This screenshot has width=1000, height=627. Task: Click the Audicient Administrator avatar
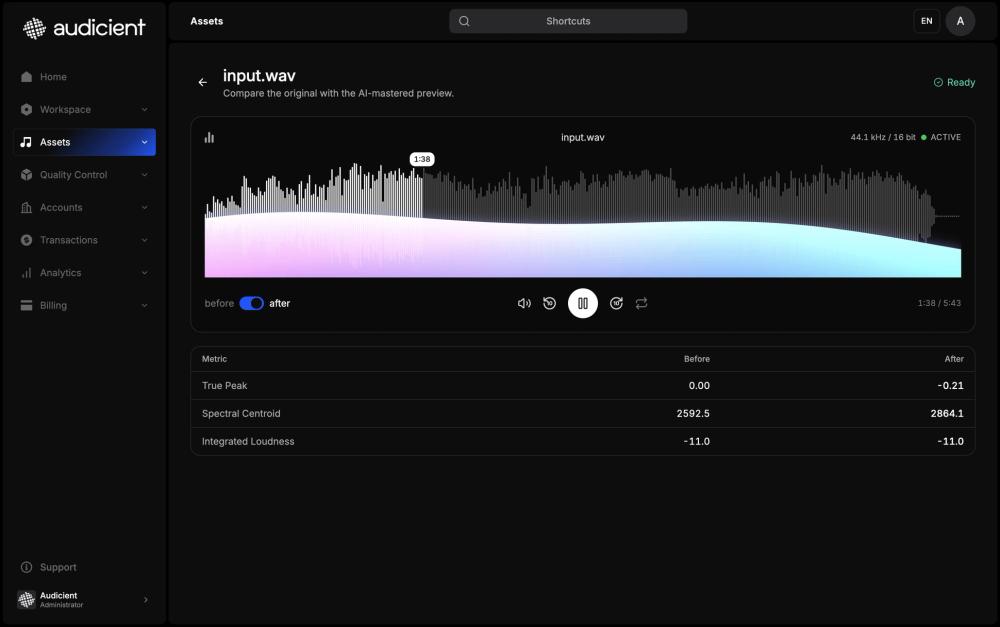pos(26,600)
